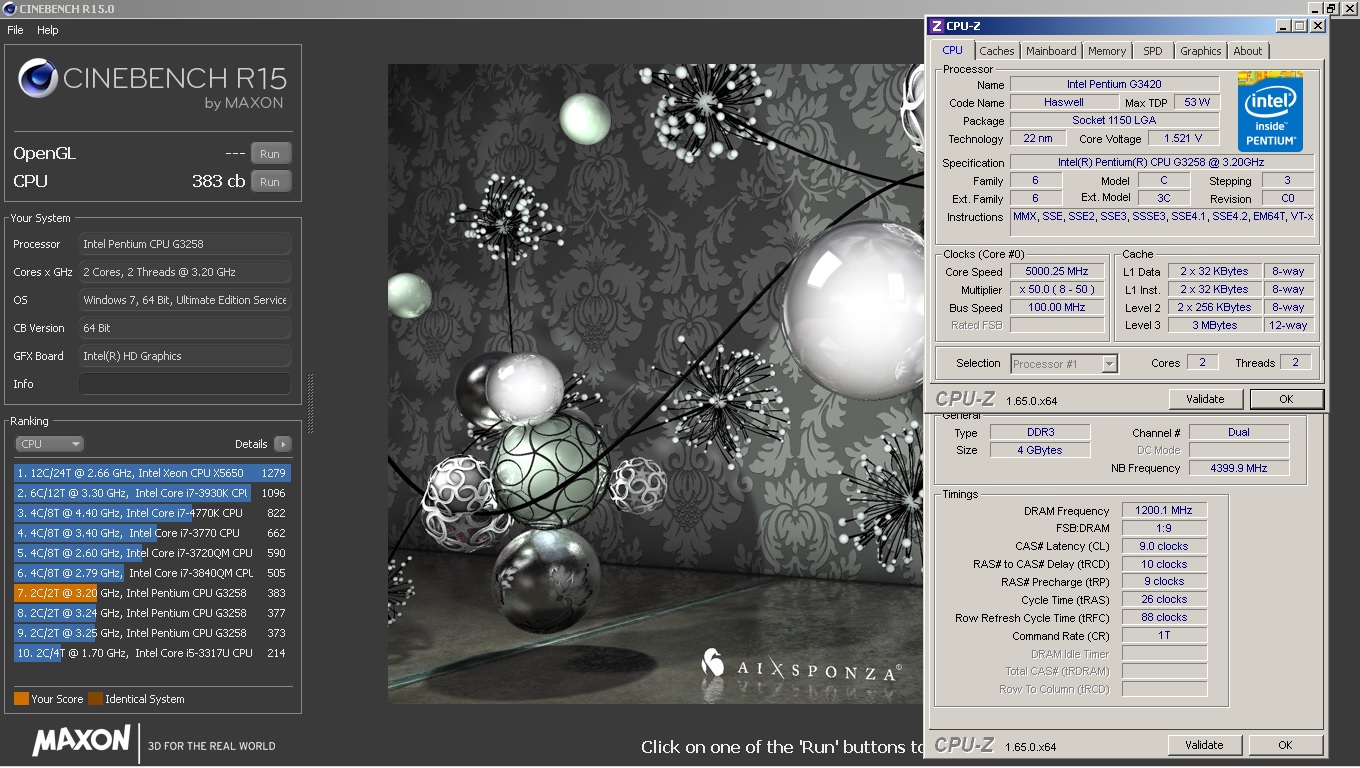Run the OpenGL benchmark
1360x768 pixels.
270,154
